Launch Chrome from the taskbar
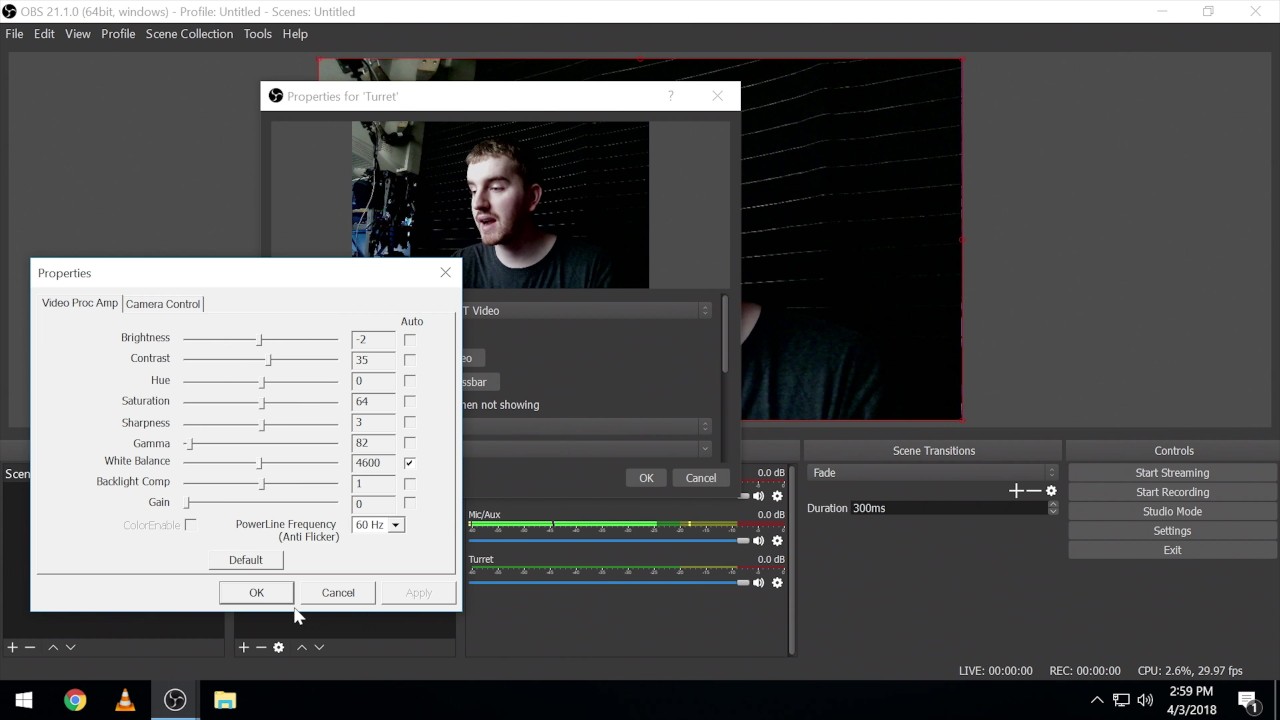This screenshot has width=1280, height=720. point(75,700)
